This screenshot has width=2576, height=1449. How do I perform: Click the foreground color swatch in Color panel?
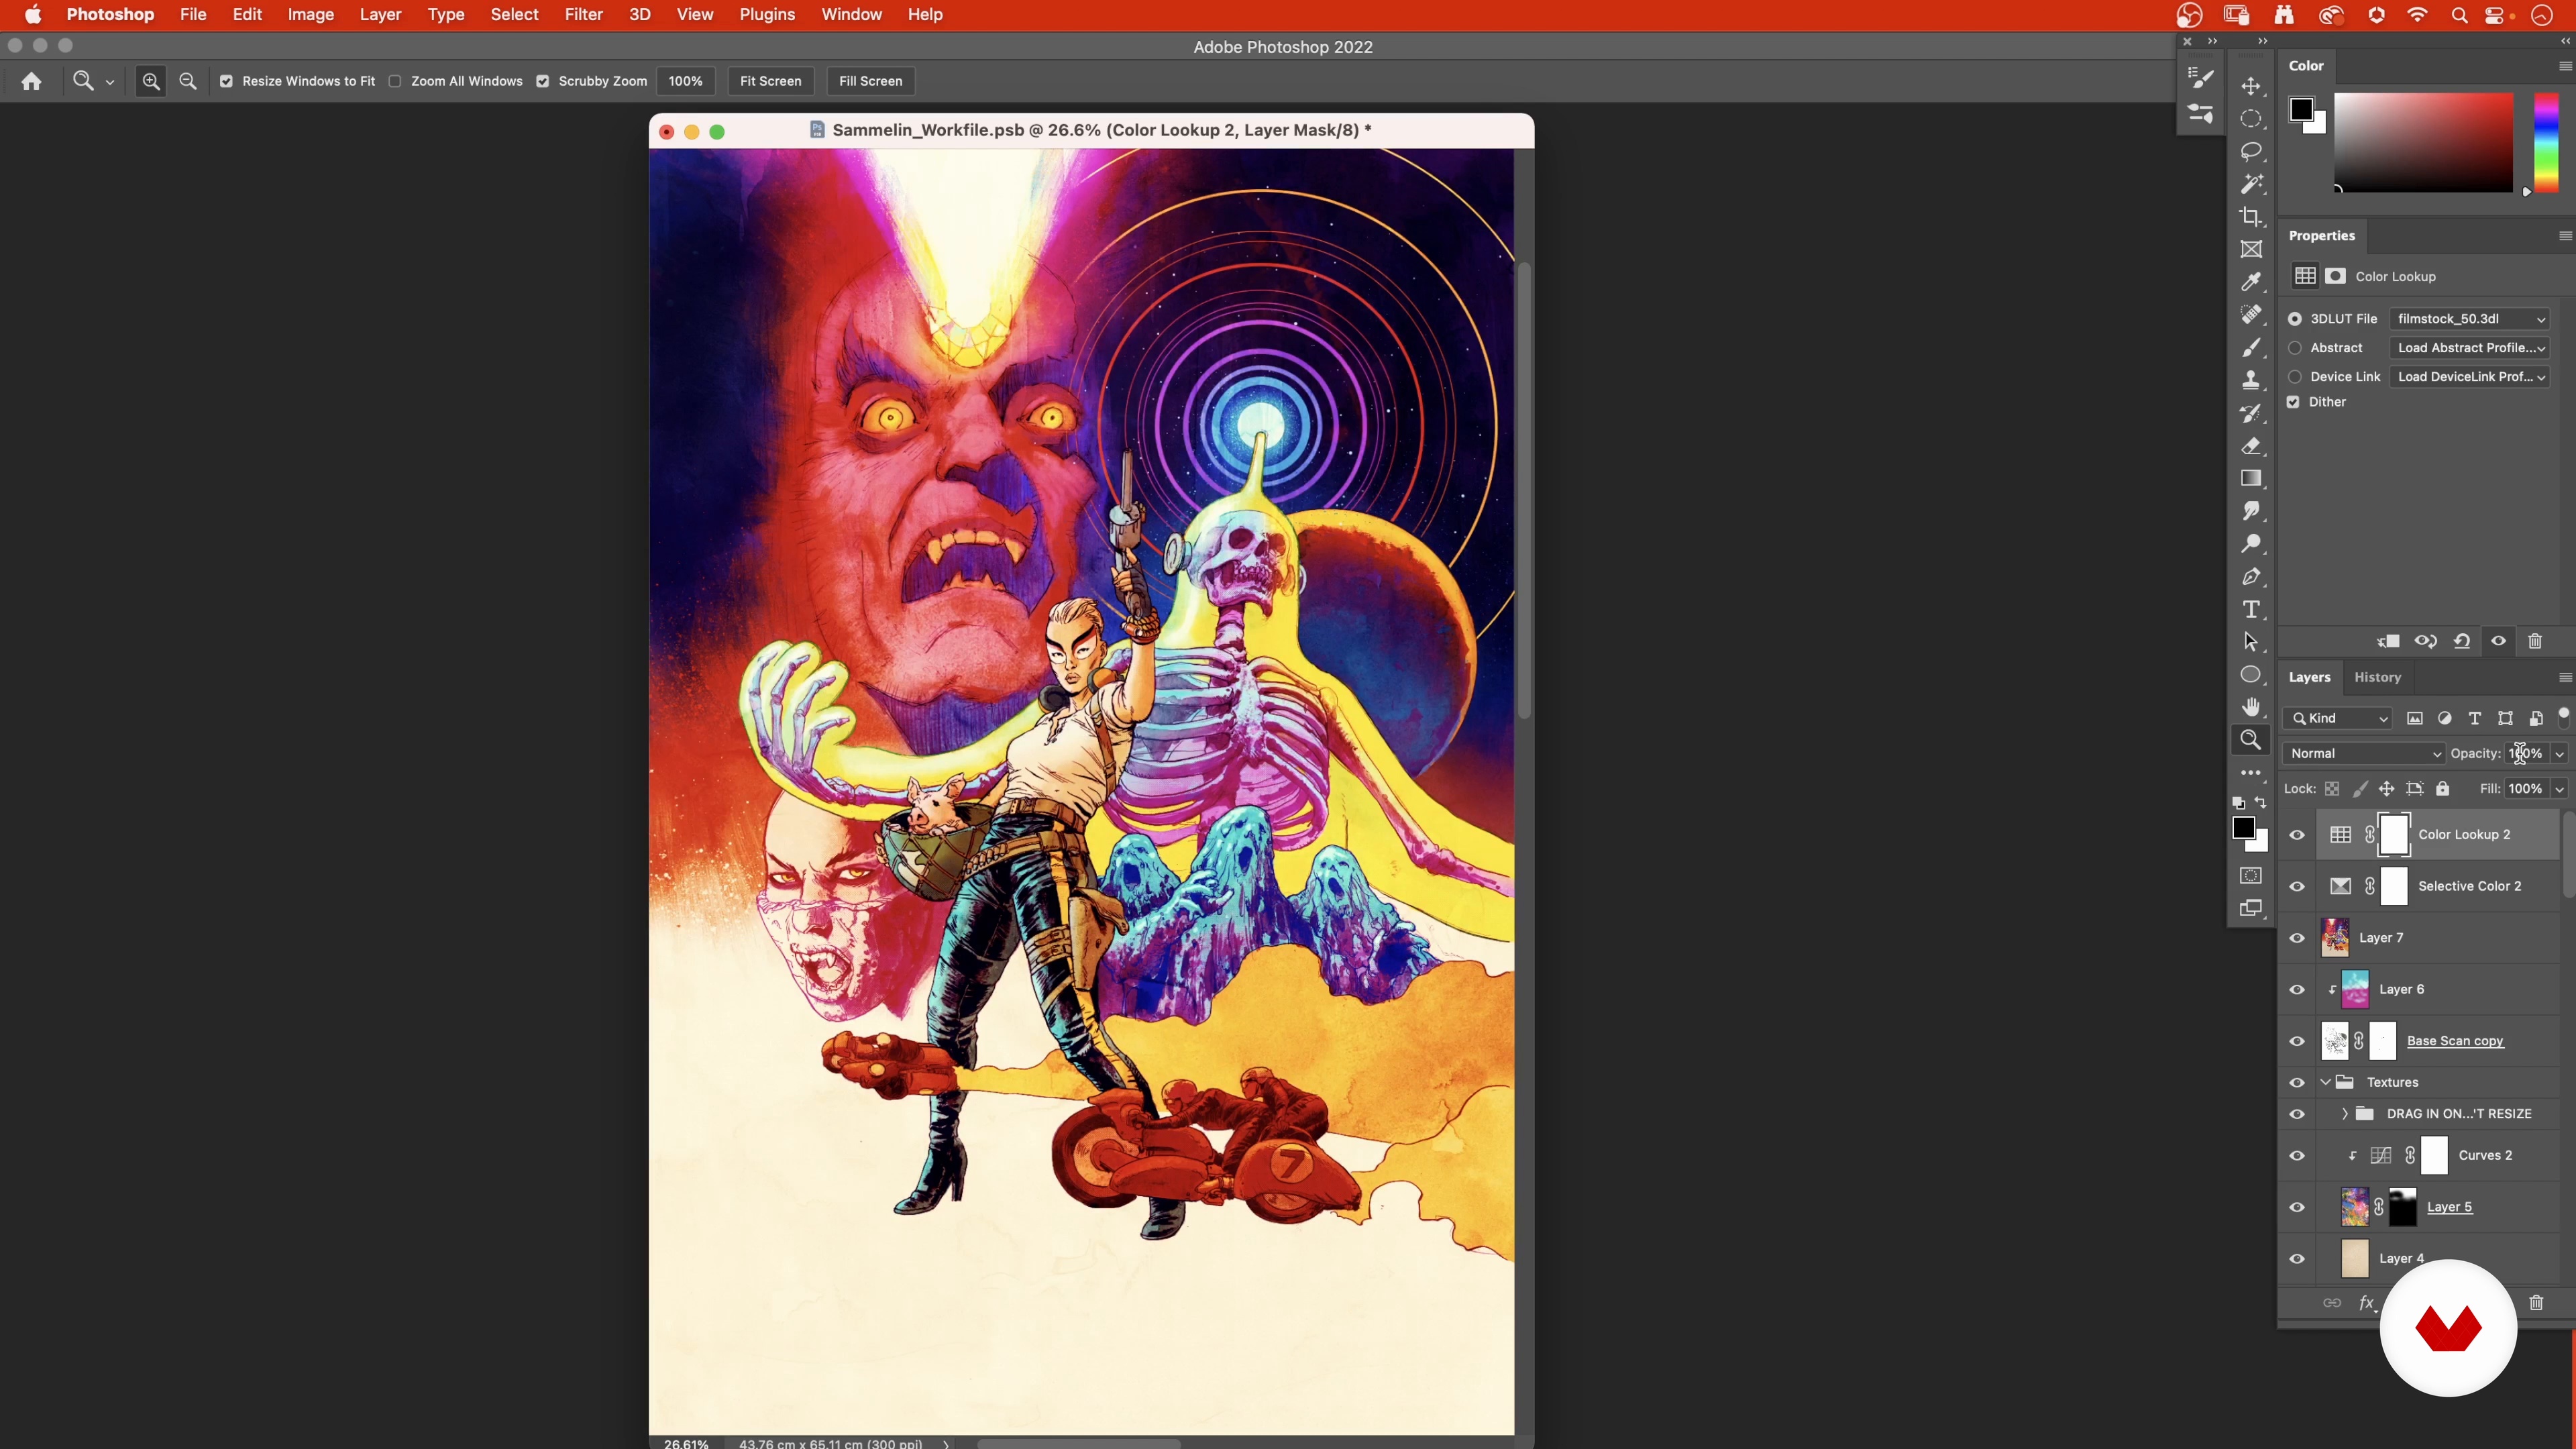point(2301,109)
